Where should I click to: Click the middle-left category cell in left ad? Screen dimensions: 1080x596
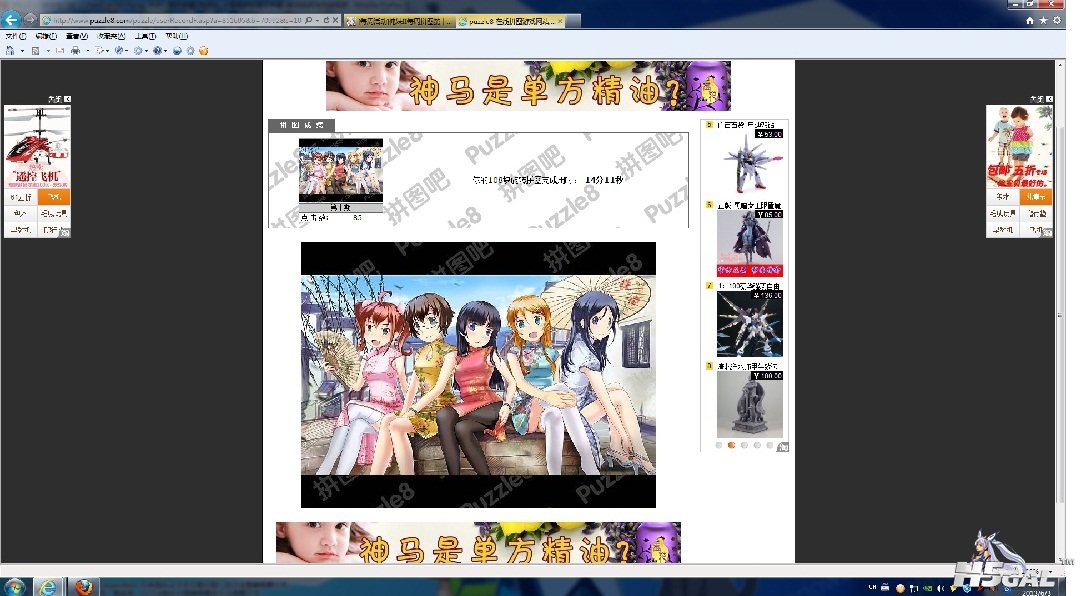(21, 214)
